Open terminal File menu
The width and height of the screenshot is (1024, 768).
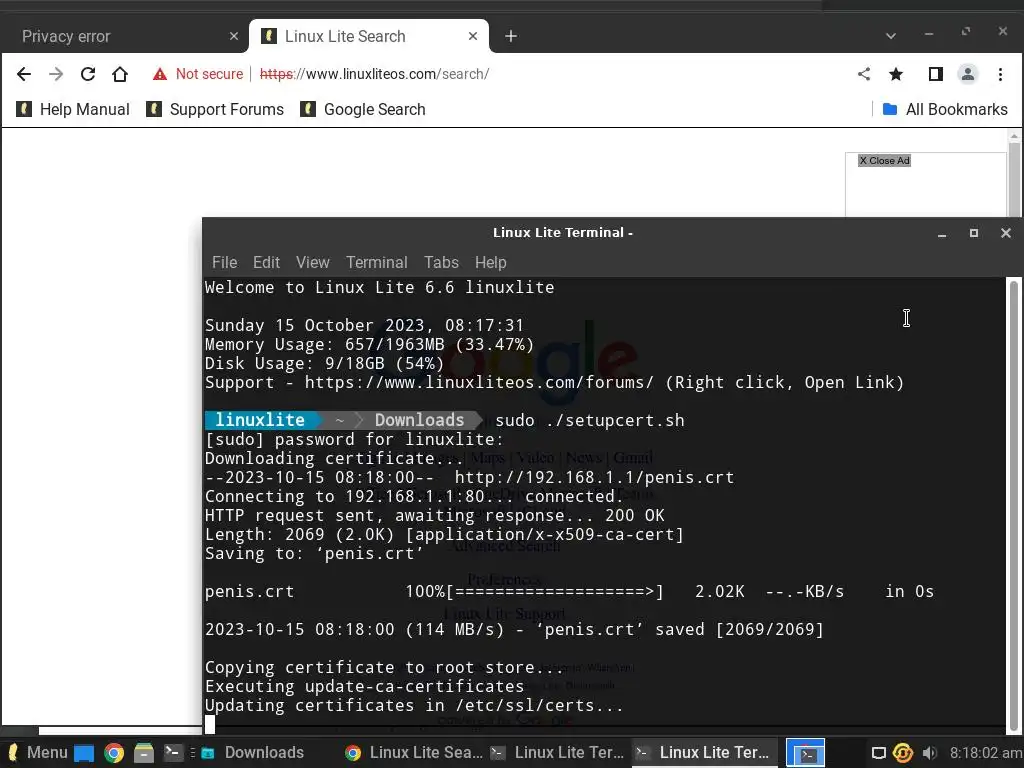(x=225, y=263)
